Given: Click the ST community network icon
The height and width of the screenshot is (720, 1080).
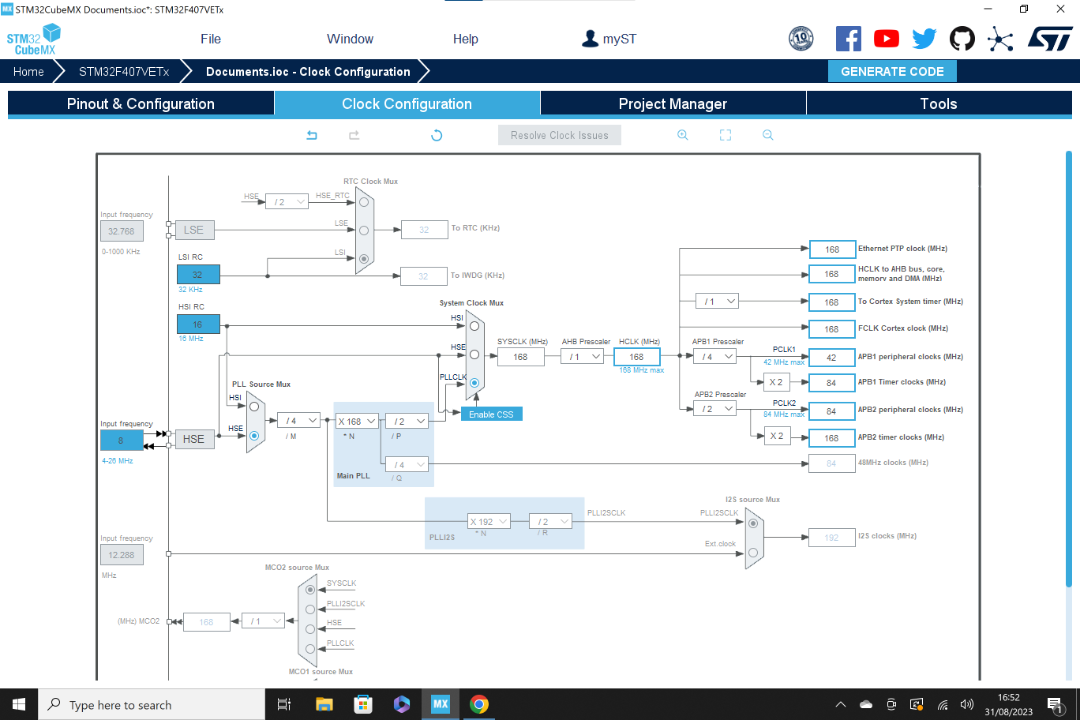Looking at the screenshot, I should (x=1000, y=39).
